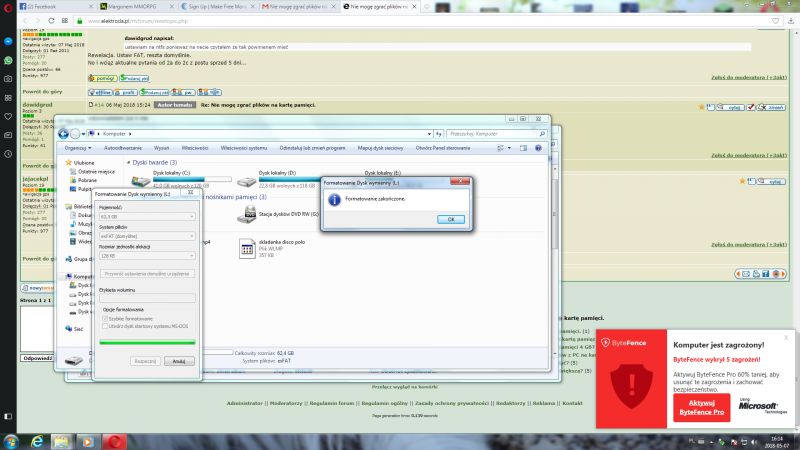Click restore device defaults button
Viewport: 800px width, 450px height.
tap(147, 274)
